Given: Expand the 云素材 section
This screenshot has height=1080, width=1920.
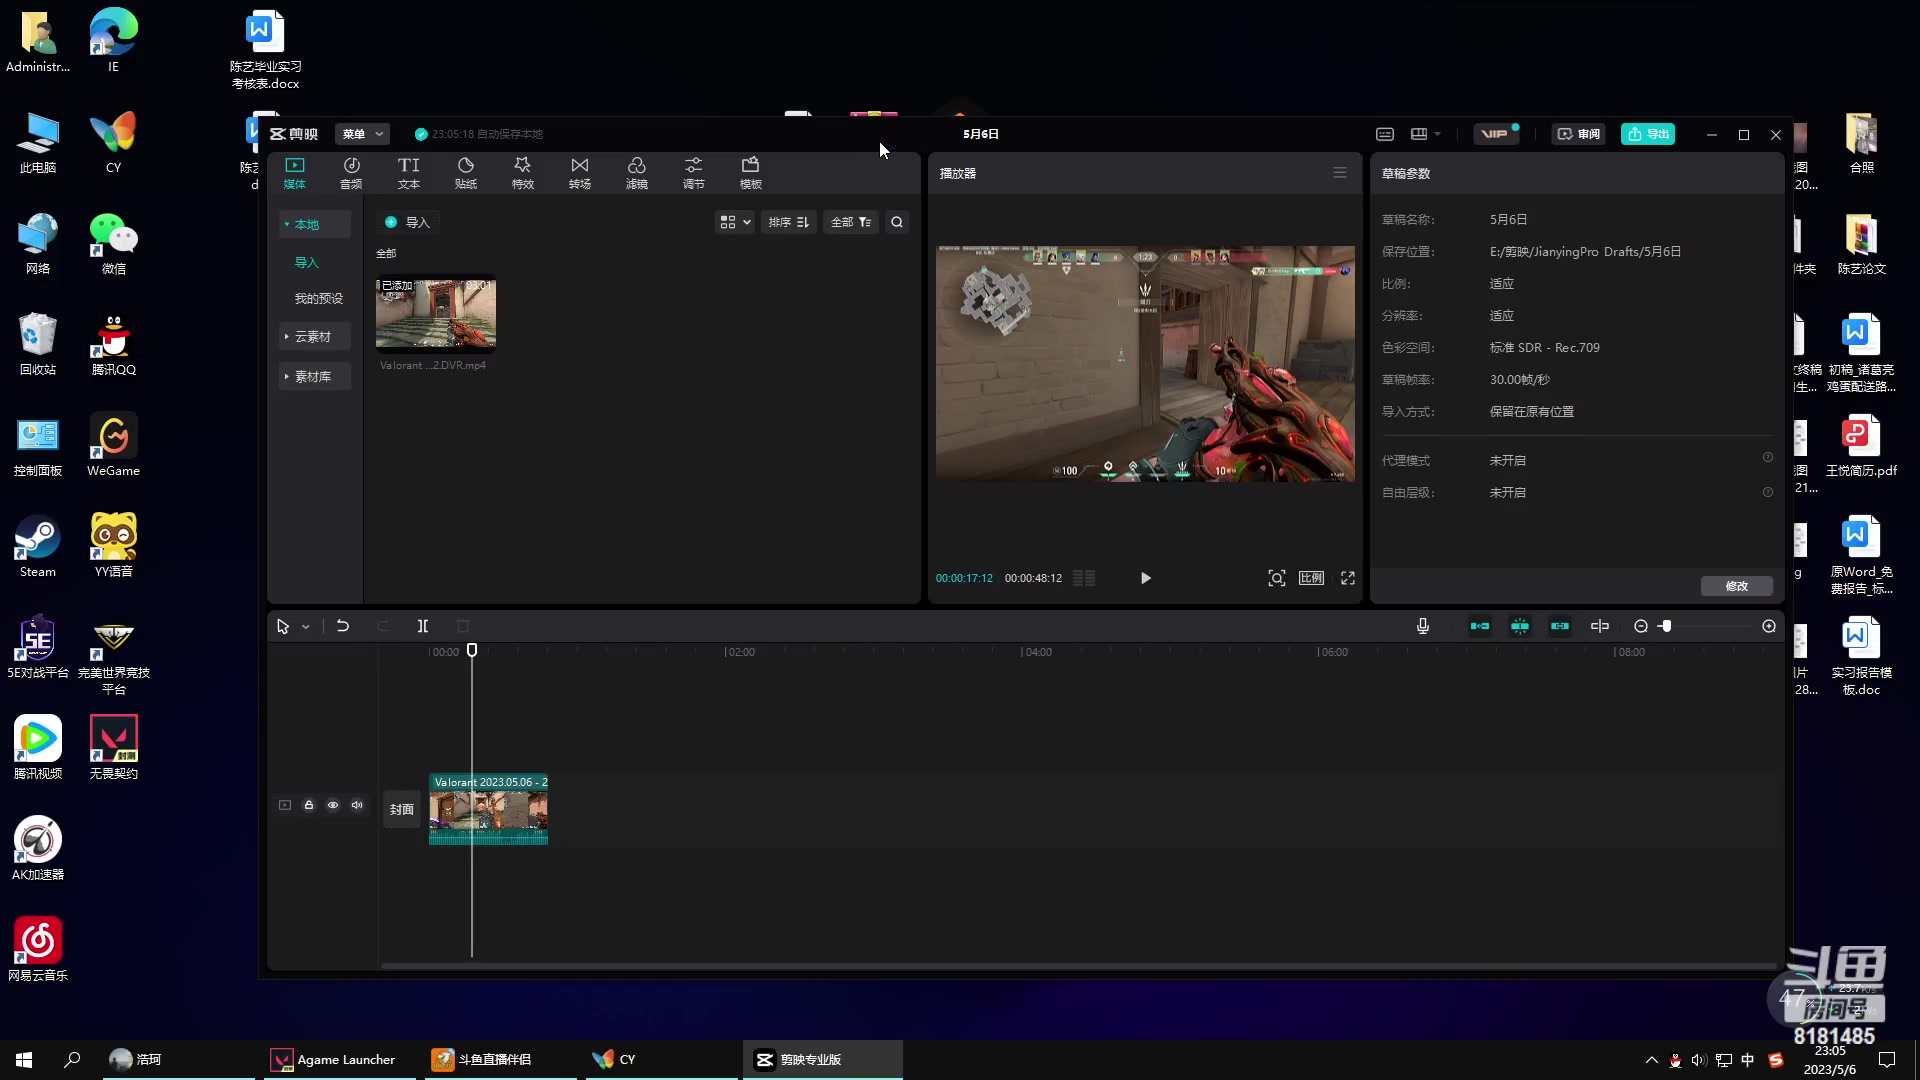Looking at the screenshot, I should click(314, 337).
